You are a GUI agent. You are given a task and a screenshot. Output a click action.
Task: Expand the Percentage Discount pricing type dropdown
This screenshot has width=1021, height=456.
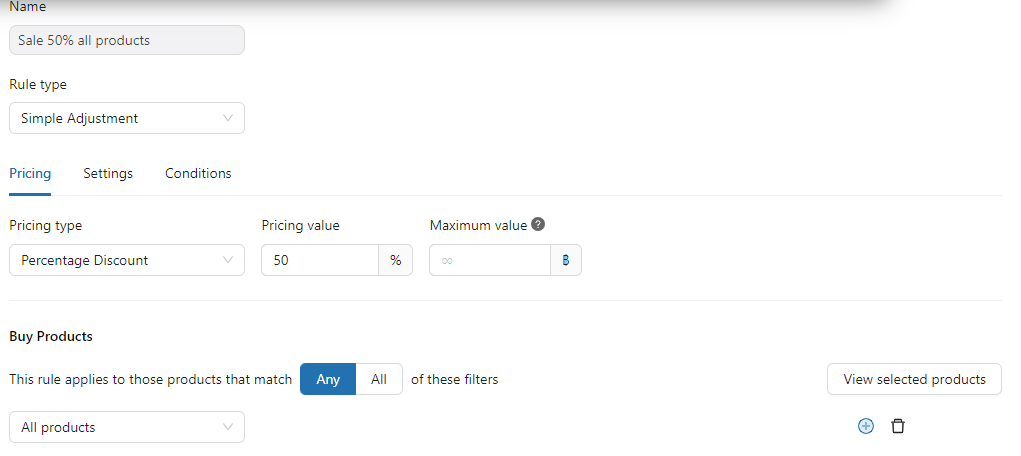click(127, 260)
